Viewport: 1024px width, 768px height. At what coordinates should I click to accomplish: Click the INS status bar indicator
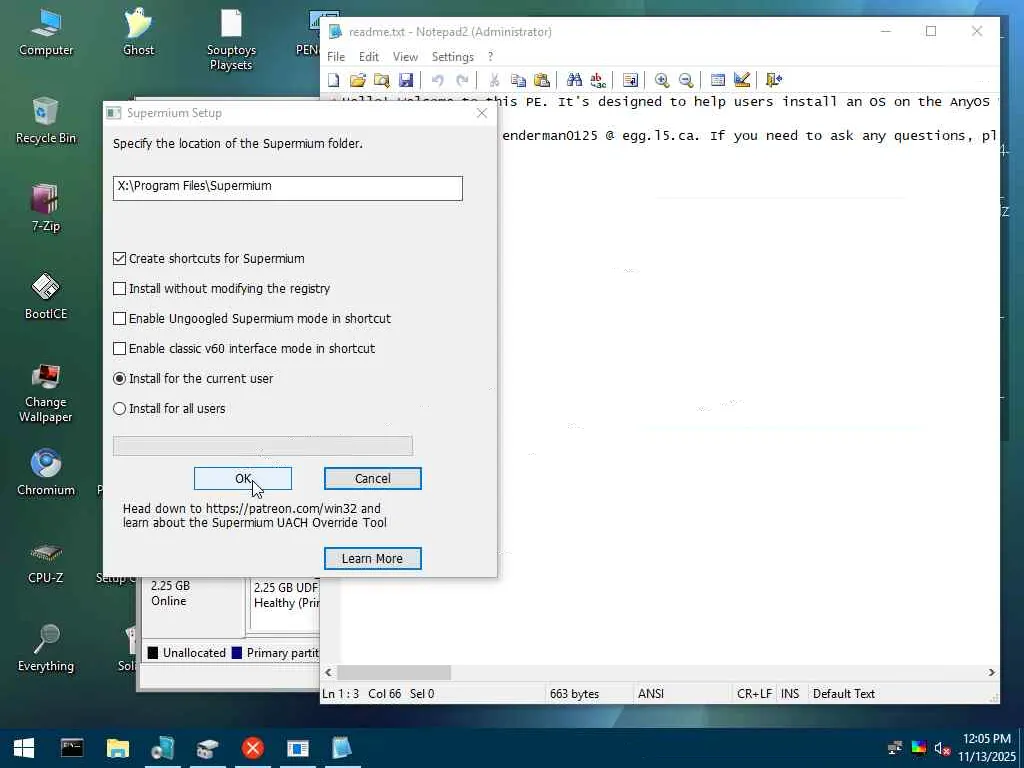point(790,694)
